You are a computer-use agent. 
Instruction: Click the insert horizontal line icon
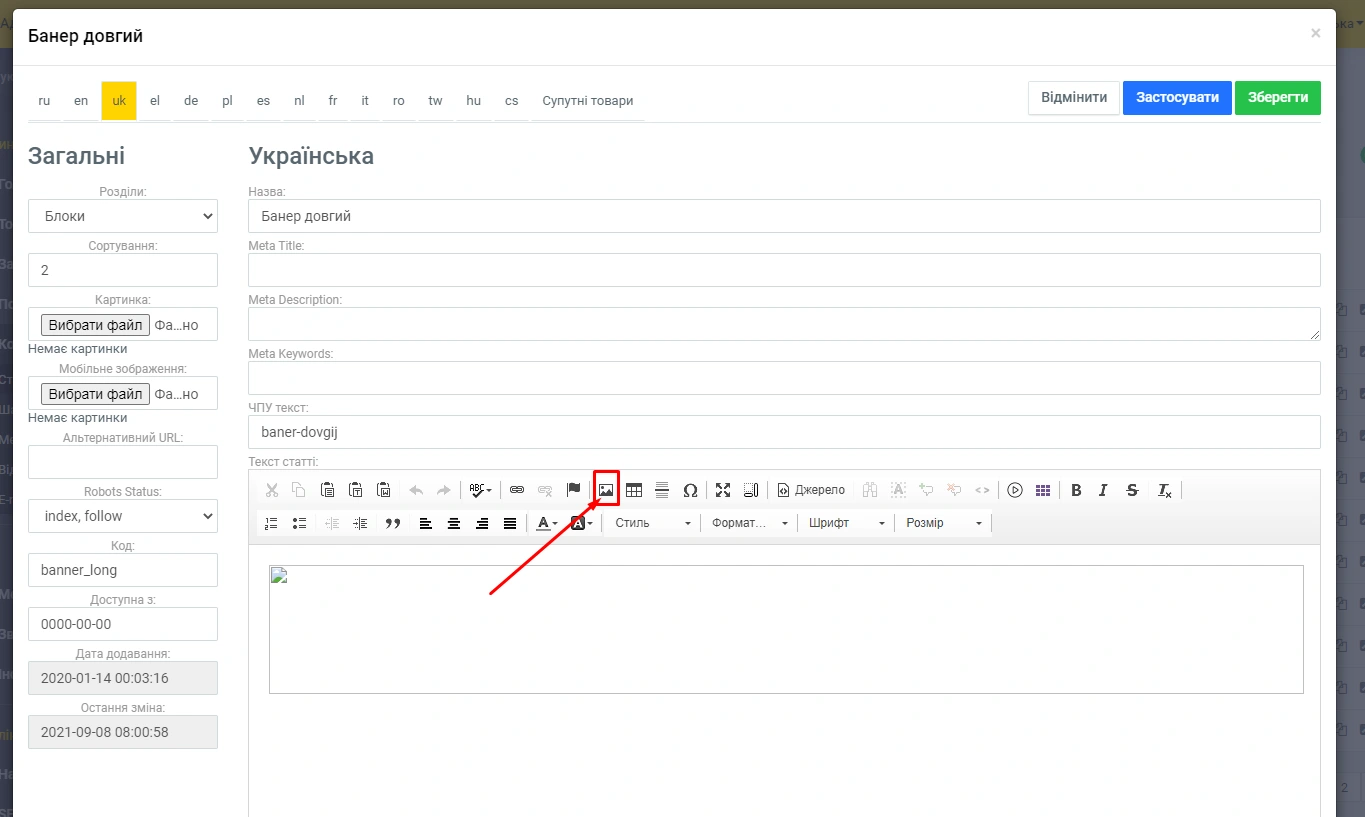[662, 490]
